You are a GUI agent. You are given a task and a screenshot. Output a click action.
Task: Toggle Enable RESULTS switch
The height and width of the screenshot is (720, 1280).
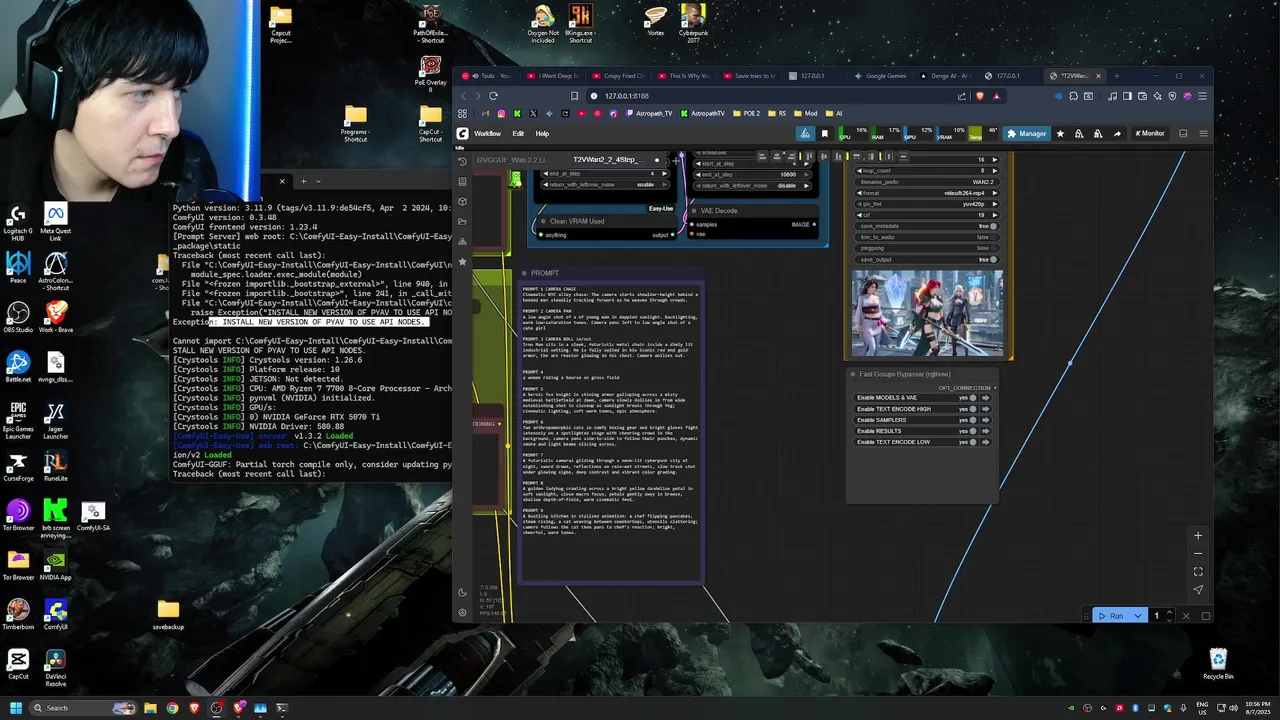pos(973,431)
